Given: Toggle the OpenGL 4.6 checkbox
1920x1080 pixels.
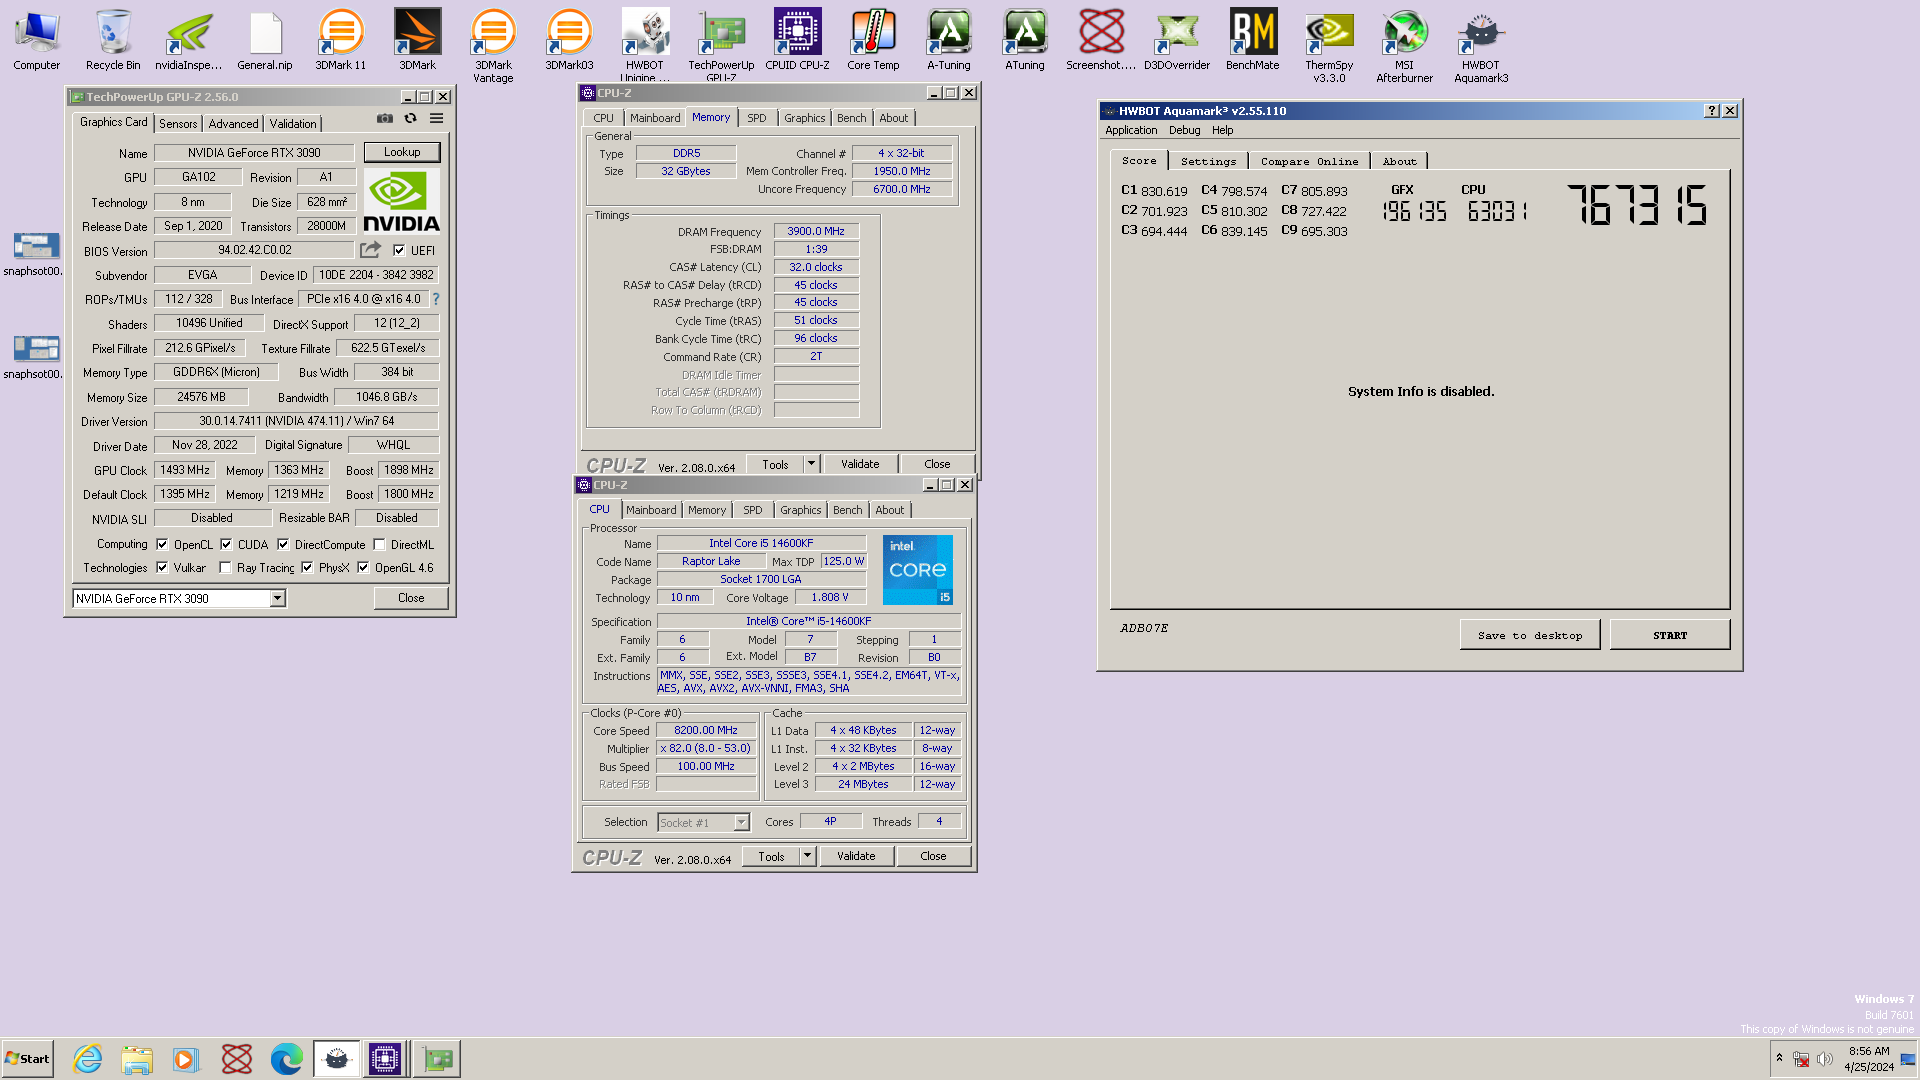Looking at the screenshot, I should (x=363, y=567).
